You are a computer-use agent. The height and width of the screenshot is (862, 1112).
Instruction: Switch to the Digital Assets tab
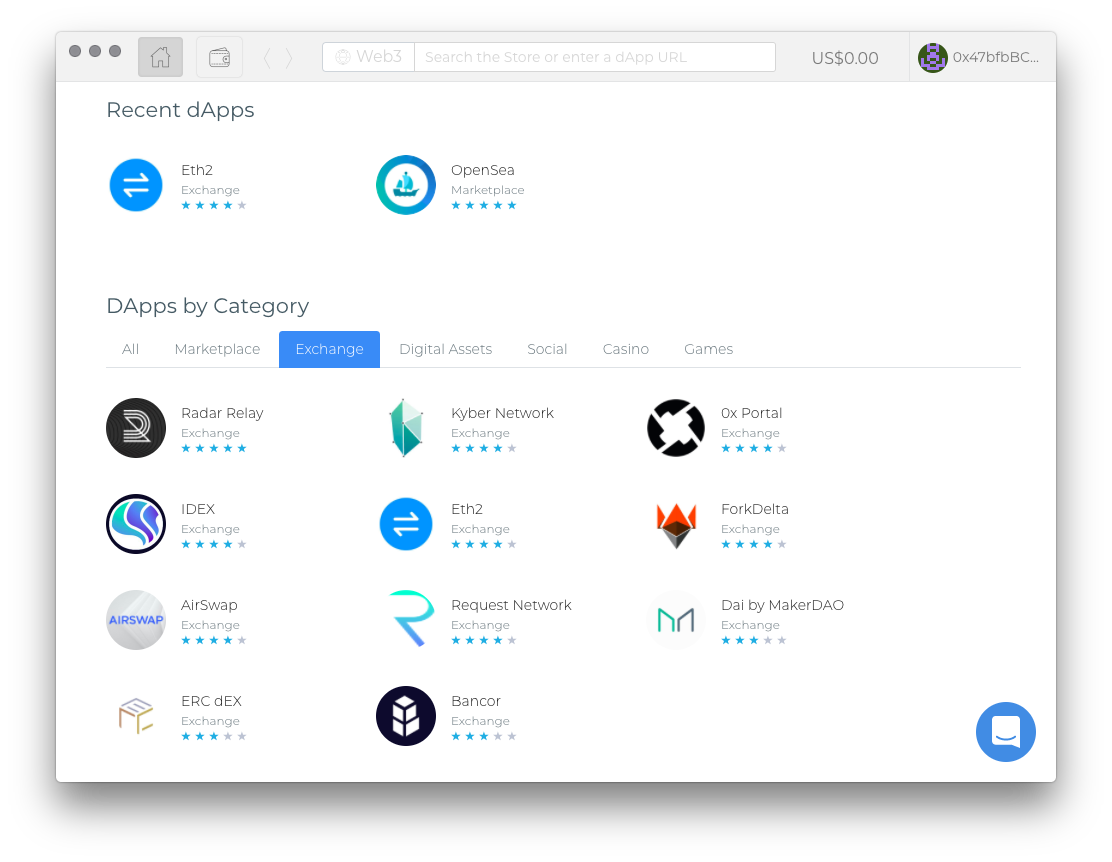coord(445,349)
